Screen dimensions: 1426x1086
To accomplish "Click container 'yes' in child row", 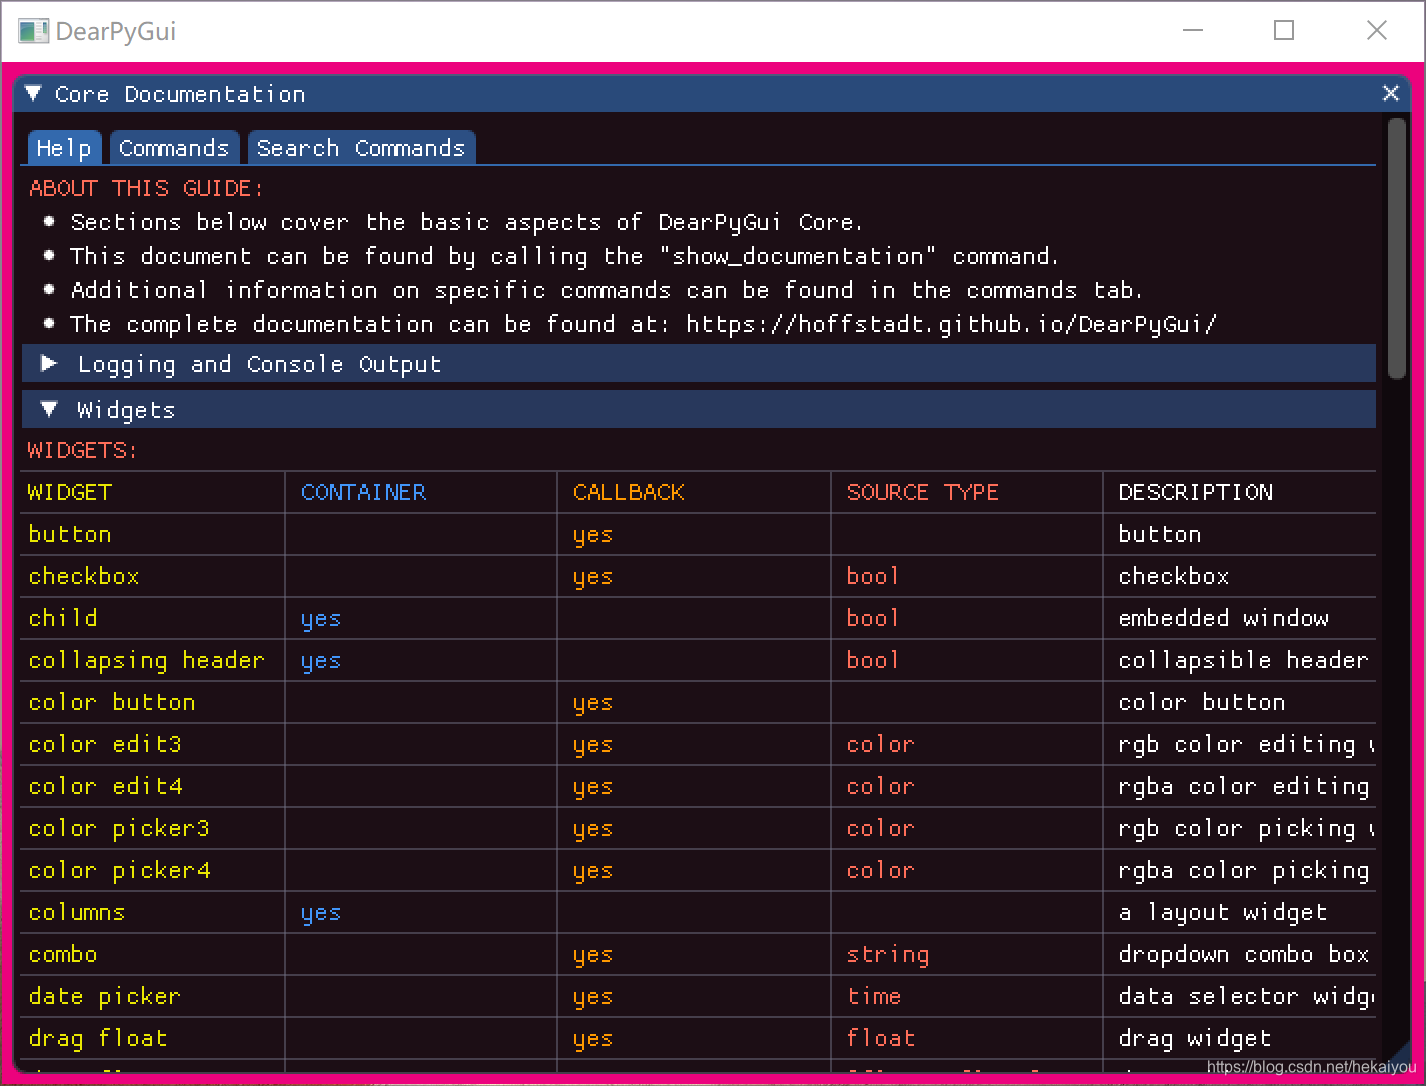I will point(321,619).
